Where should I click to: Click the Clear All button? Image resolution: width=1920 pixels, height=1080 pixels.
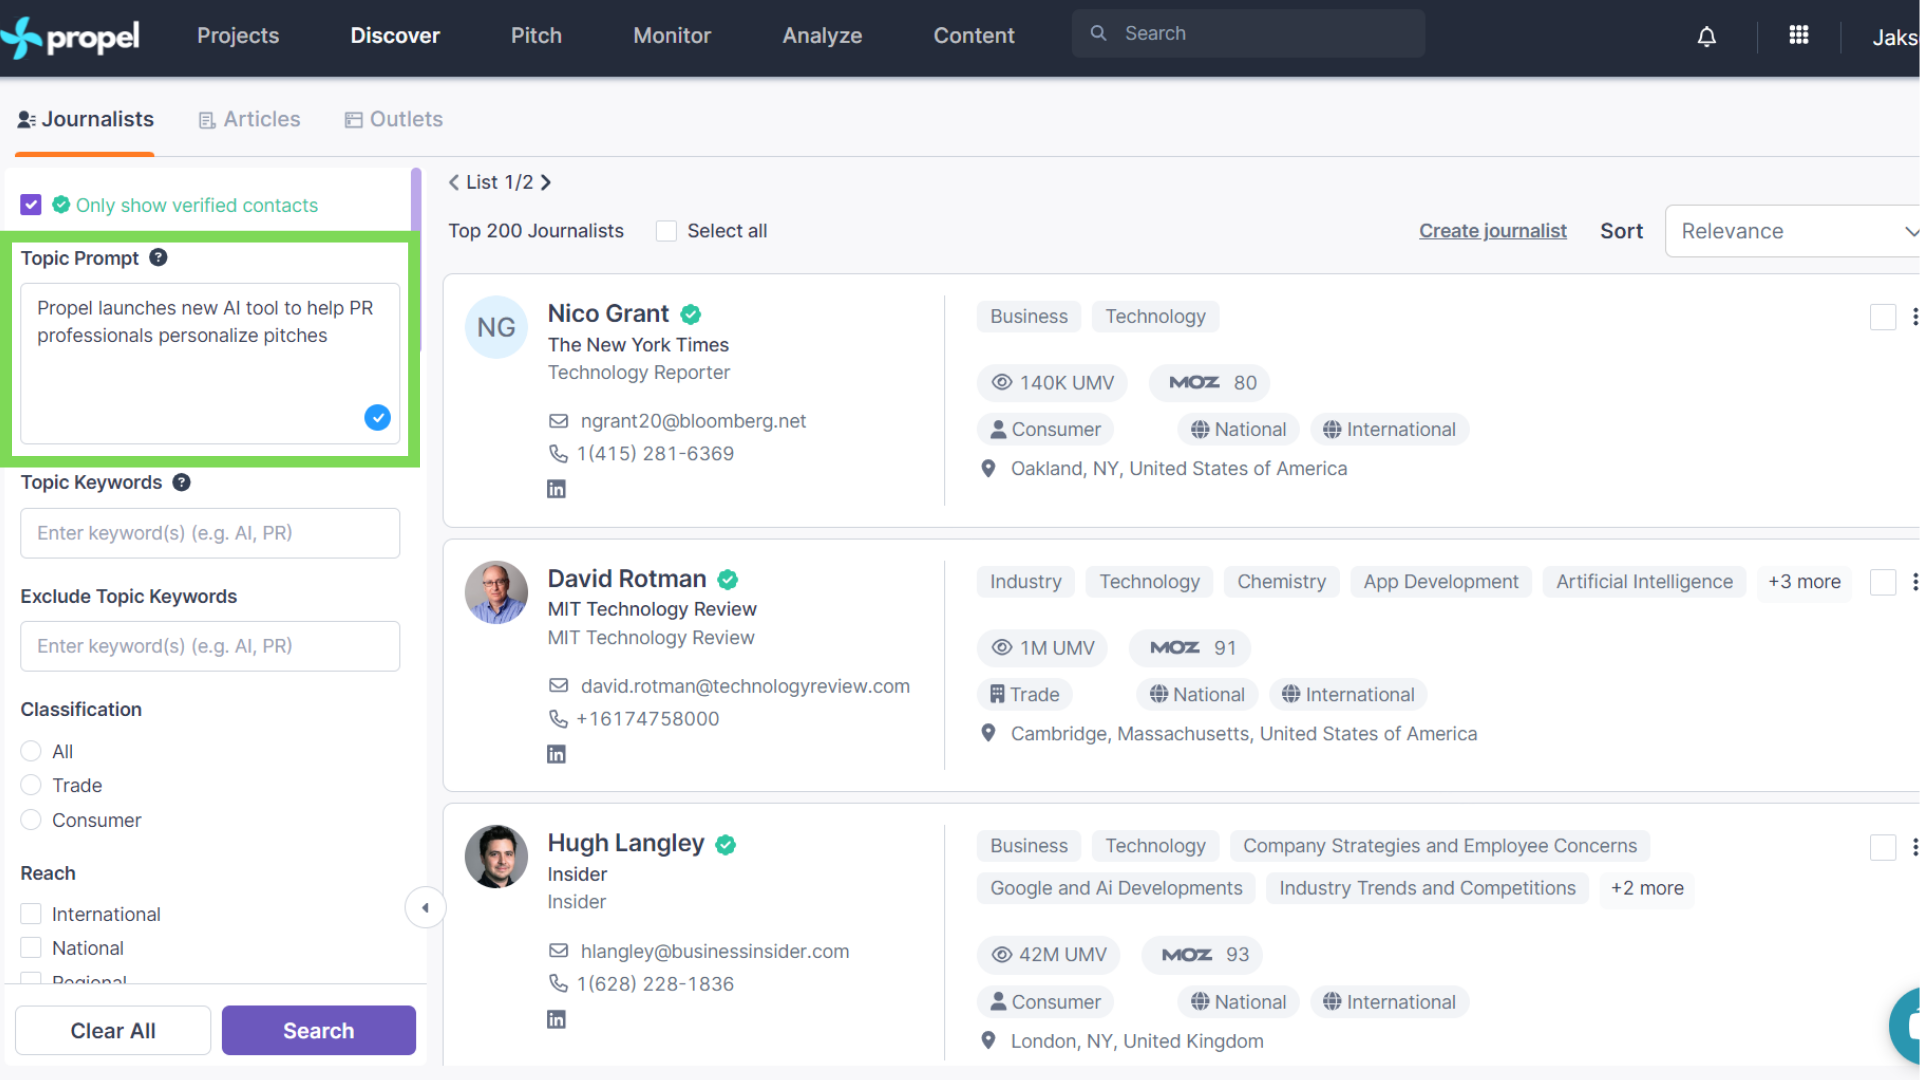(113, 1030)
